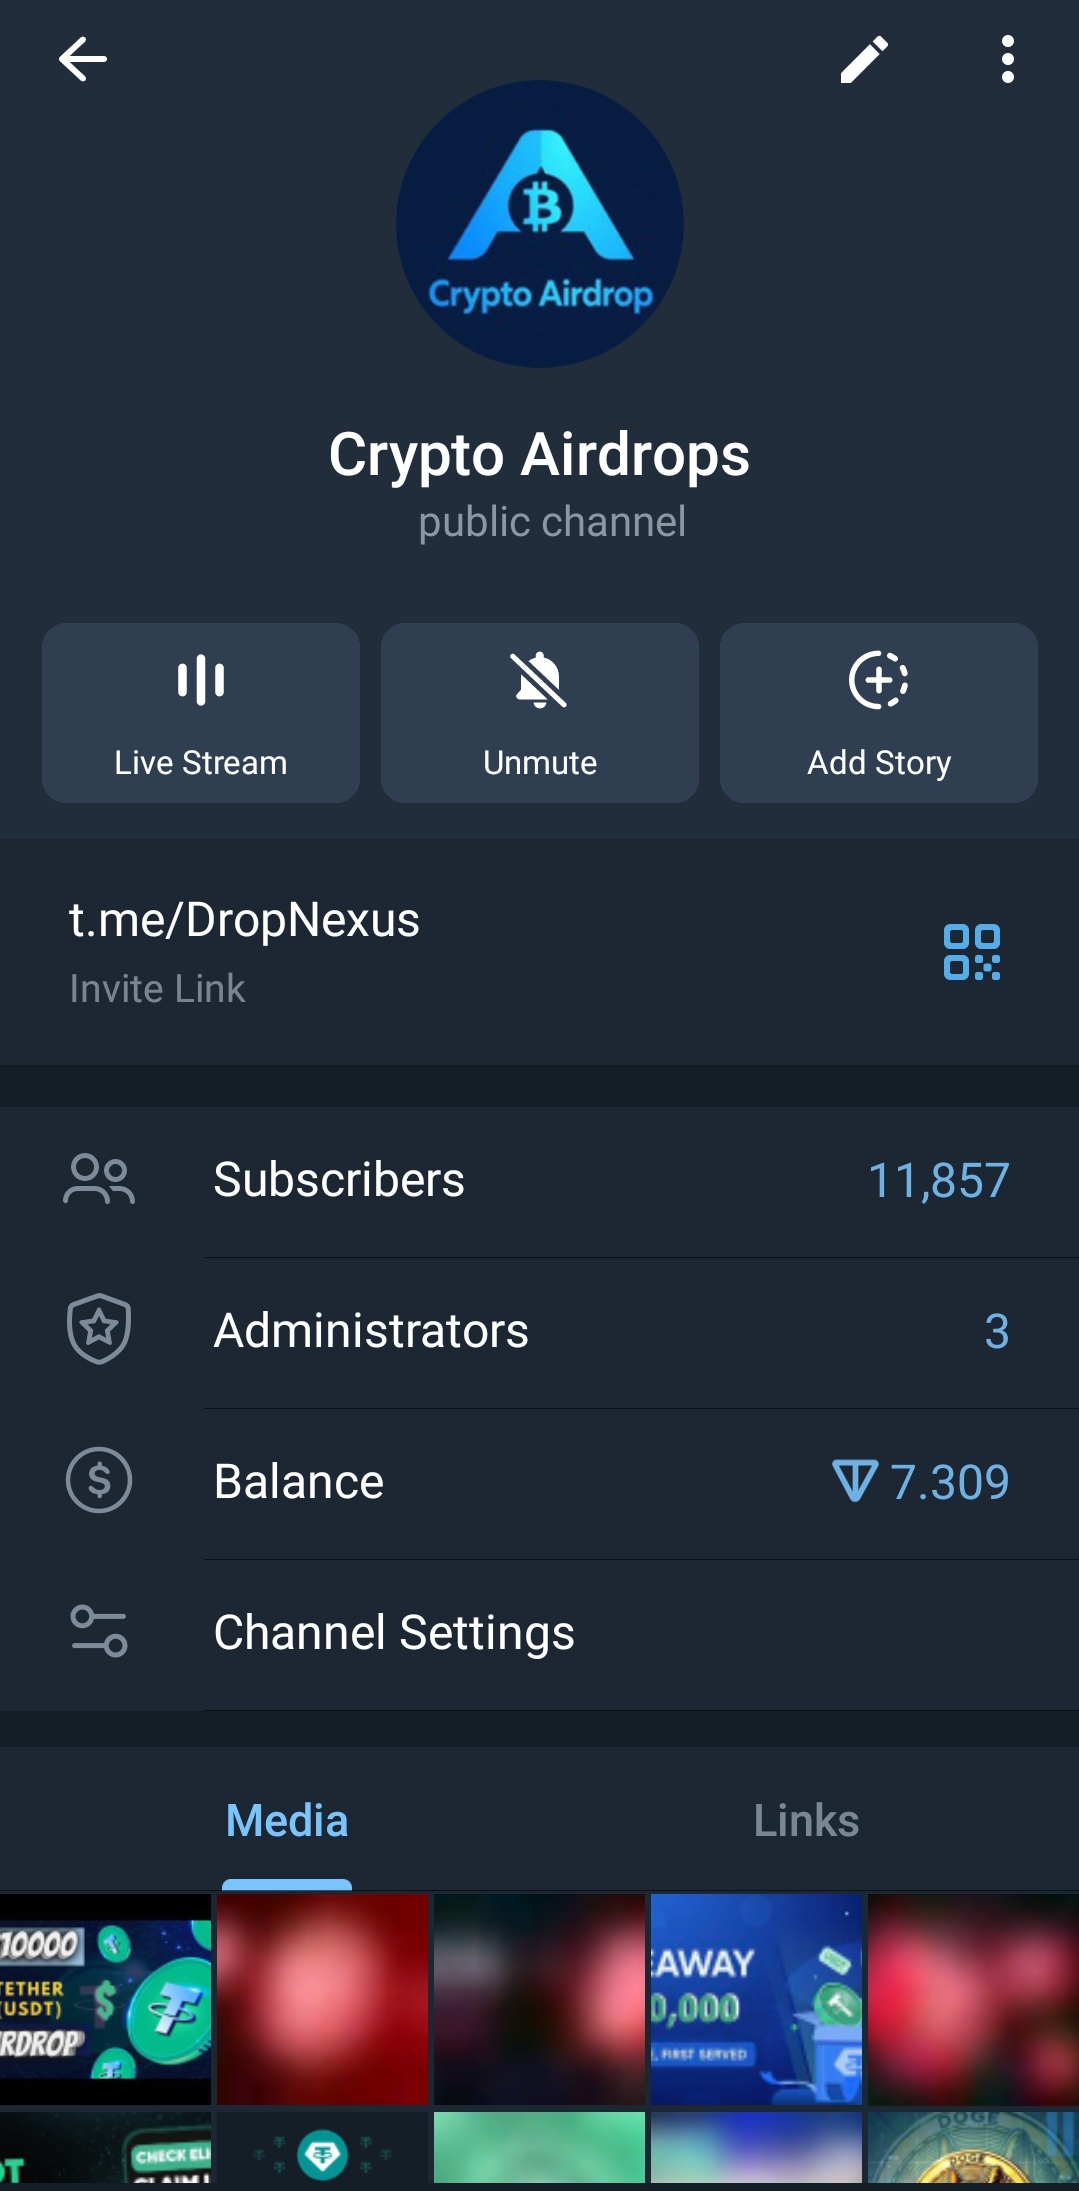
Task: Open the Doge coin media thumbnail
Action: tap(972, 2148)
